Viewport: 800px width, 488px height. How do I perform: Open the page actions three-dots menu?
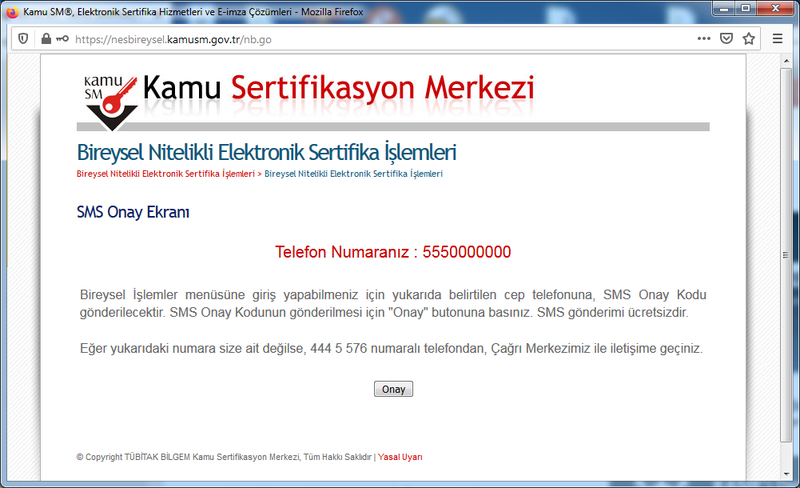pyautogui.click(x=704, y=39)
